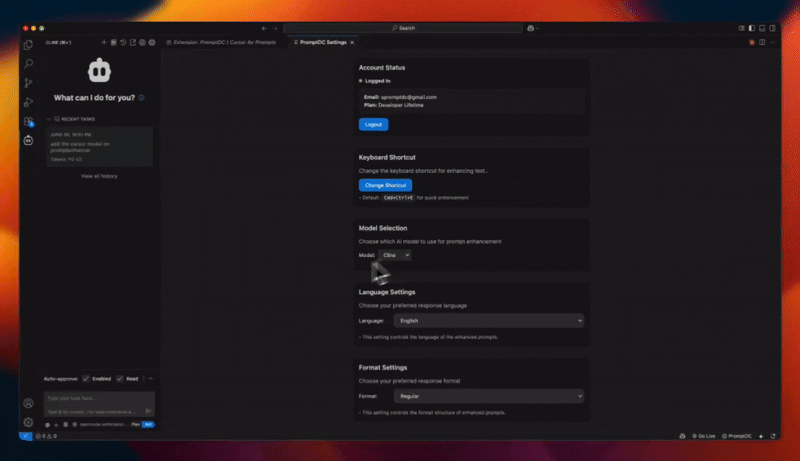Click the Change Shortcut button
800x461 pixels.
click(385, 185)
